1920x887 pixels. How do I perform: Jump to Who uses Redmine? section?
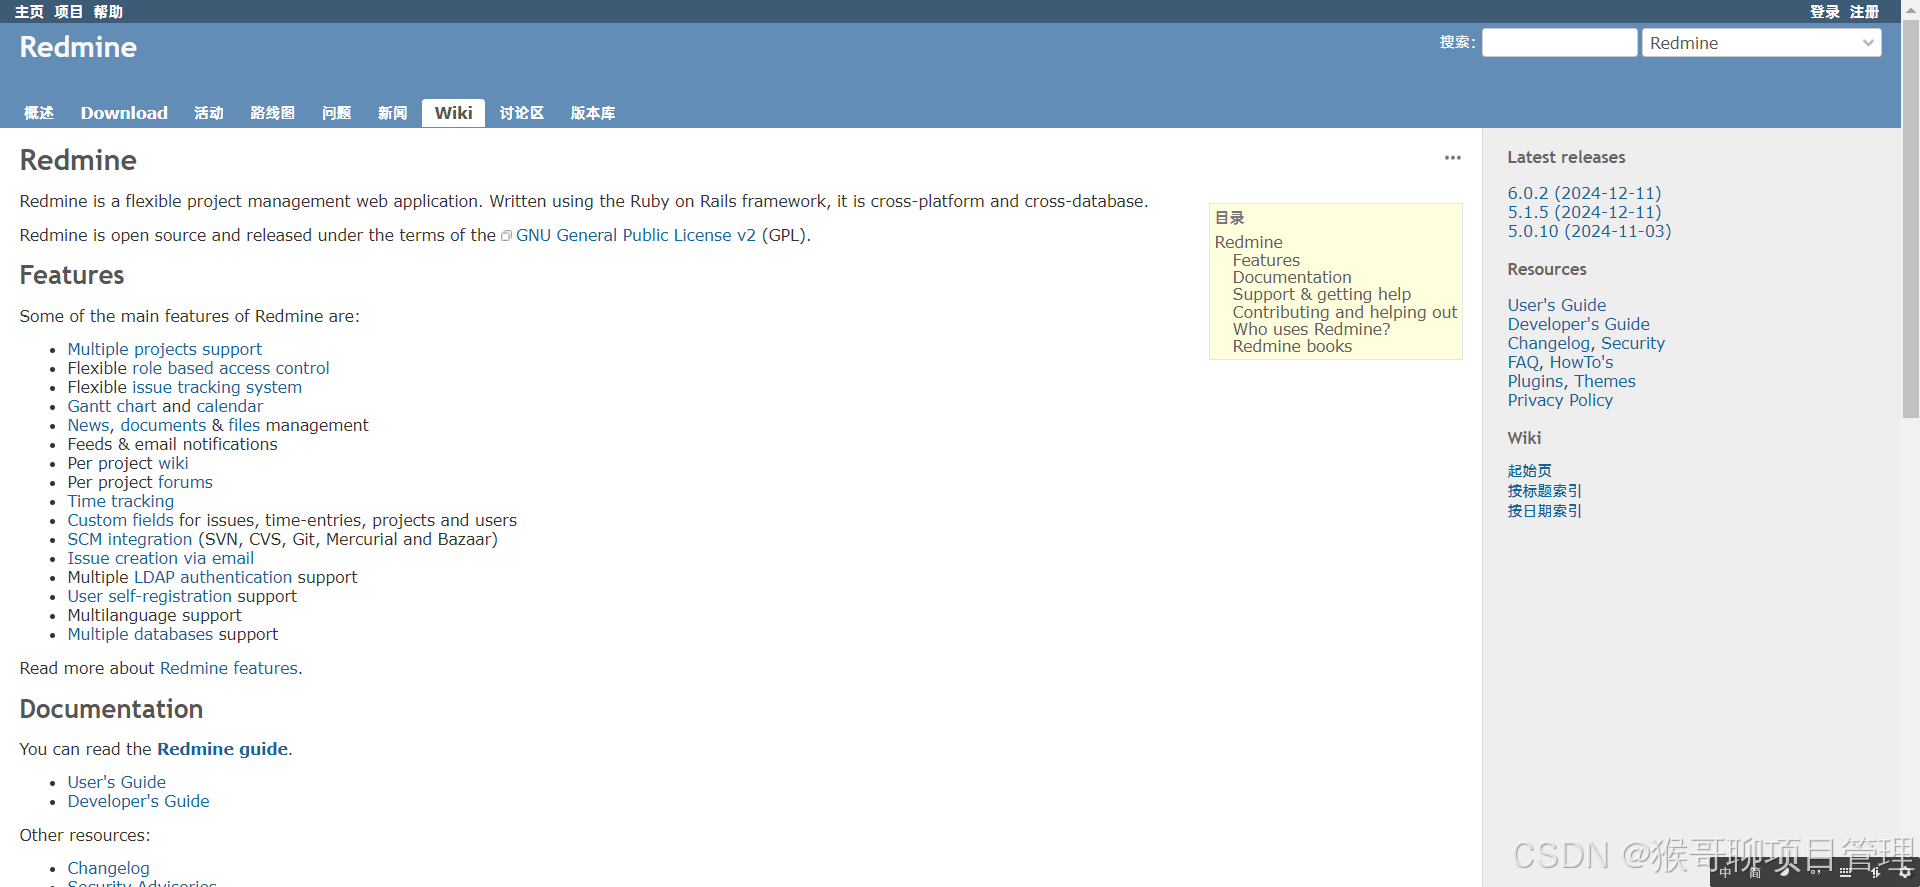[1311, 329]
